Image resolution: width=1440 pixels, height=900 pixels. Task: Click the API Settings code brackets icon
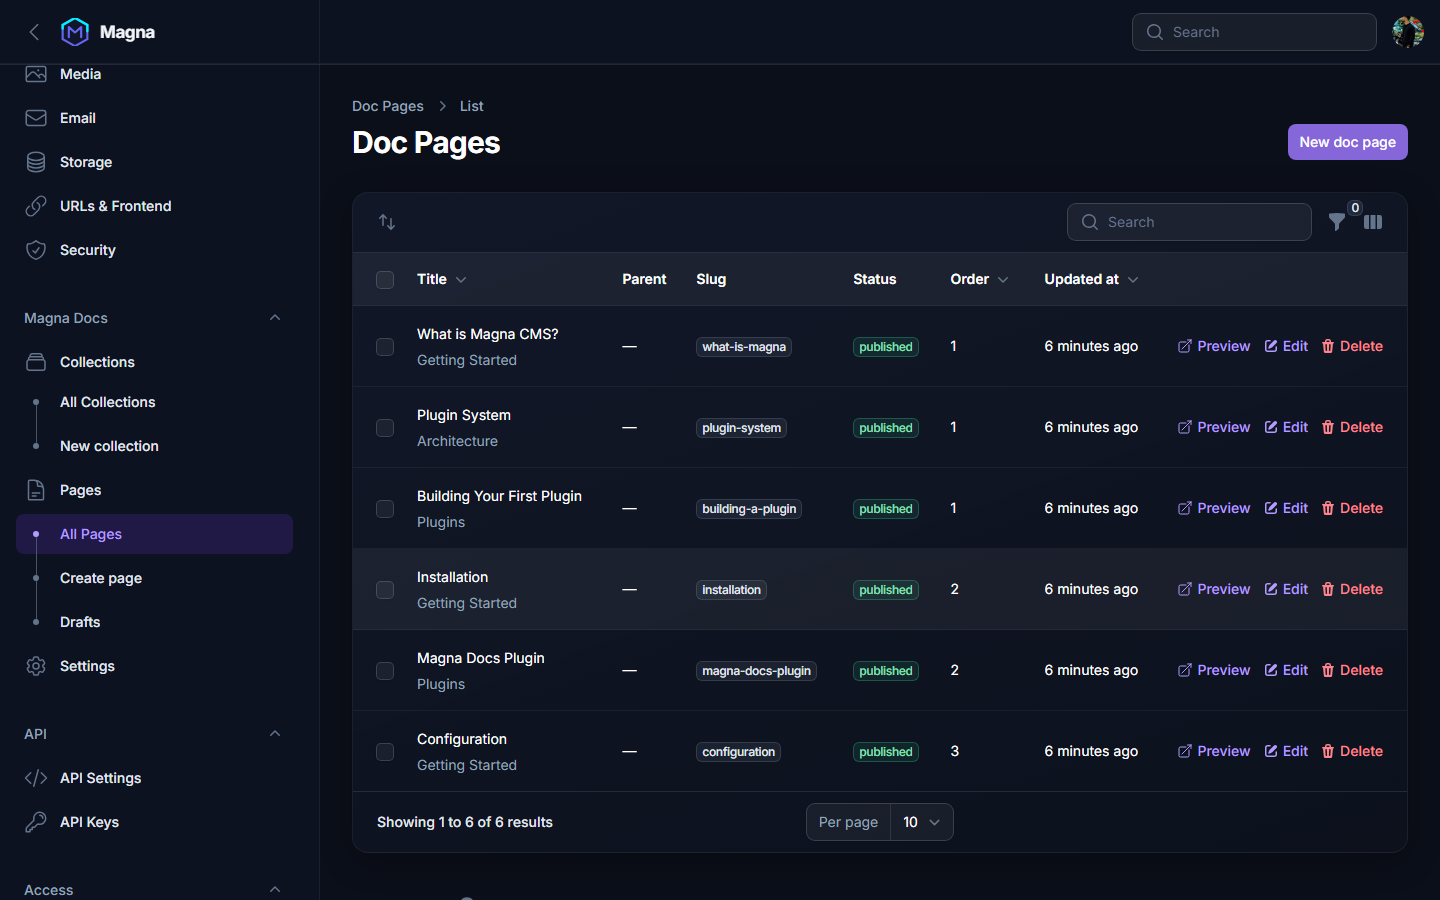pos(36,778)
